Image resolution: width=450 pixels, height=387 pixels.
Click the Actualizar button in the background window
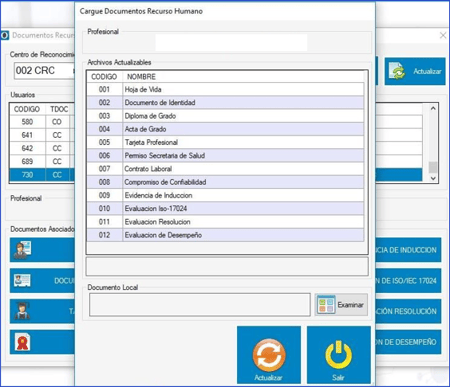click(x=415, y=71)
